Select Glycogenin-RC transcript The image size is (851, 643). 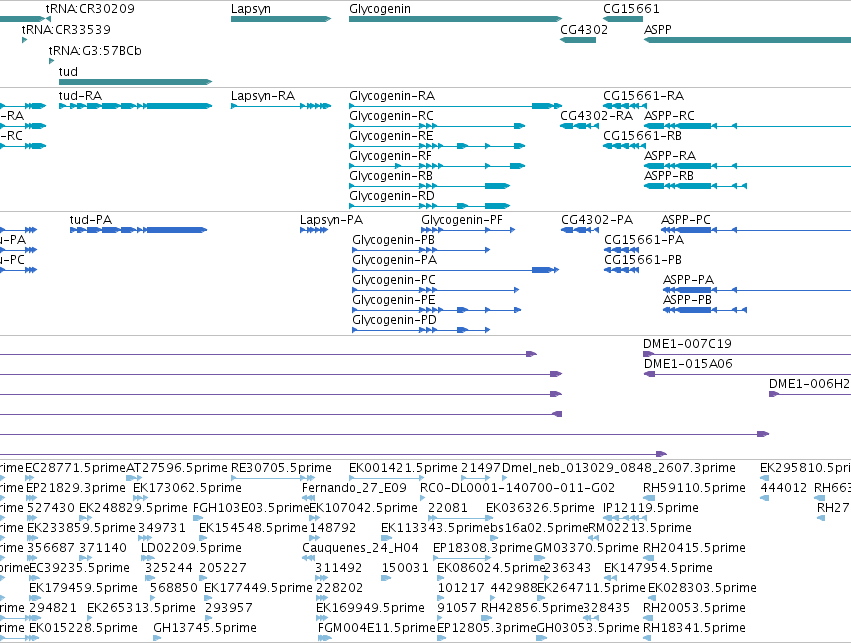coord(437,126)
